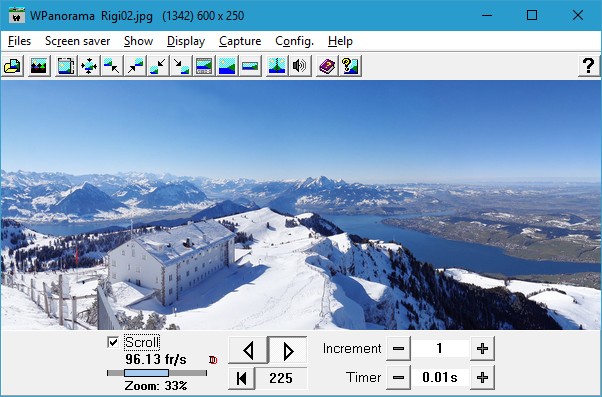Open the Help menu
This screenshot has height=397, width=602.
(x=340, y=41)
